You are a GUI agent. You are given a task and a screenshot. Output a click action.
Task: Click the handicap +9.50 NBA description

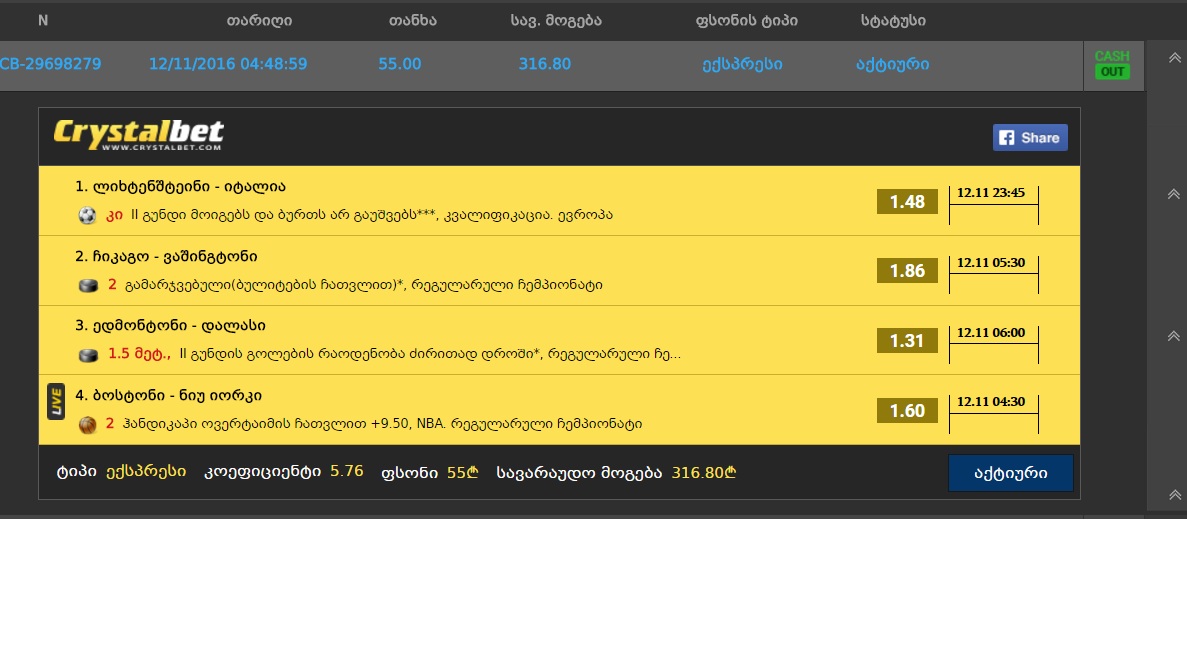pyautogui.click(x=383, y=424)
